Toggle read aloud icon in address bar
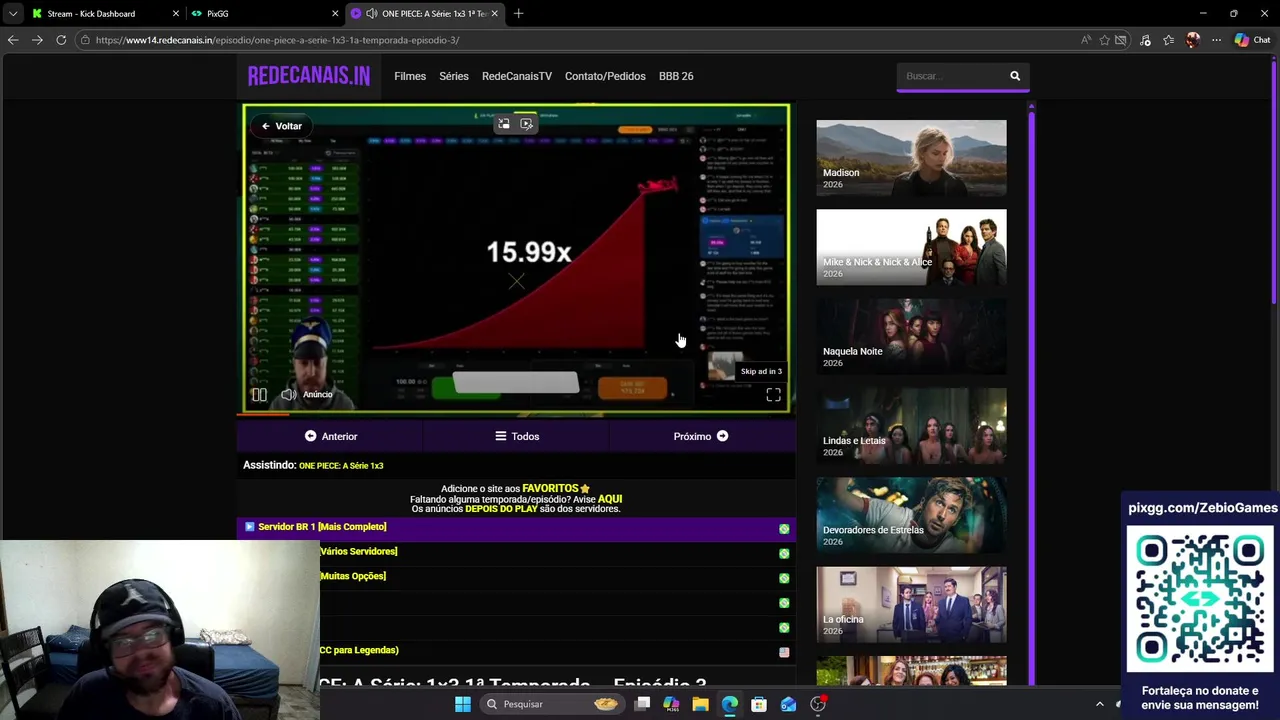Image resolution: width=1280 pixels, height=720 pixels. (1086, 40)
